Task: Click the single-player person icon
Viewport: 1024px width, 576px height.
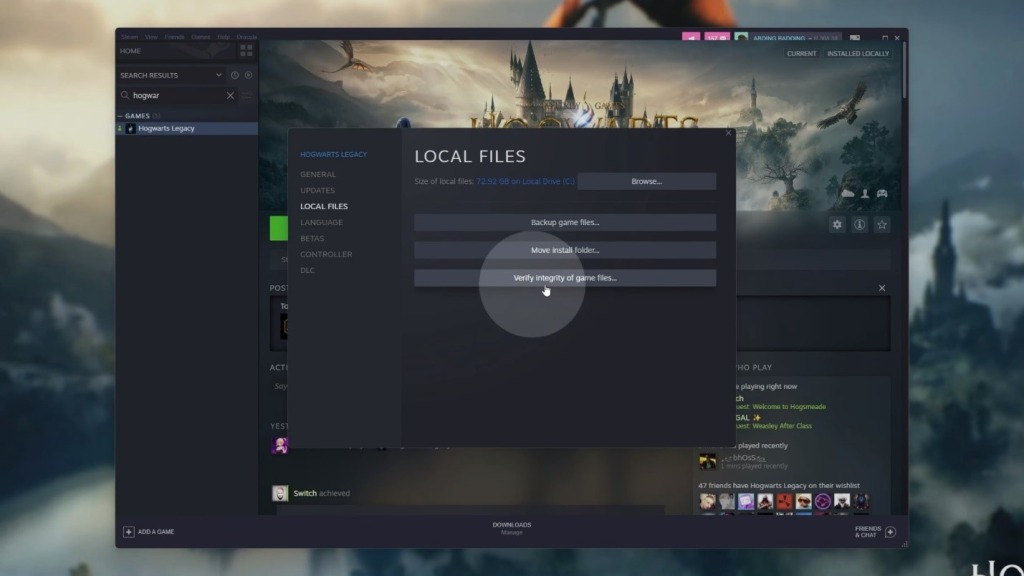Action: tap(865, 193)
